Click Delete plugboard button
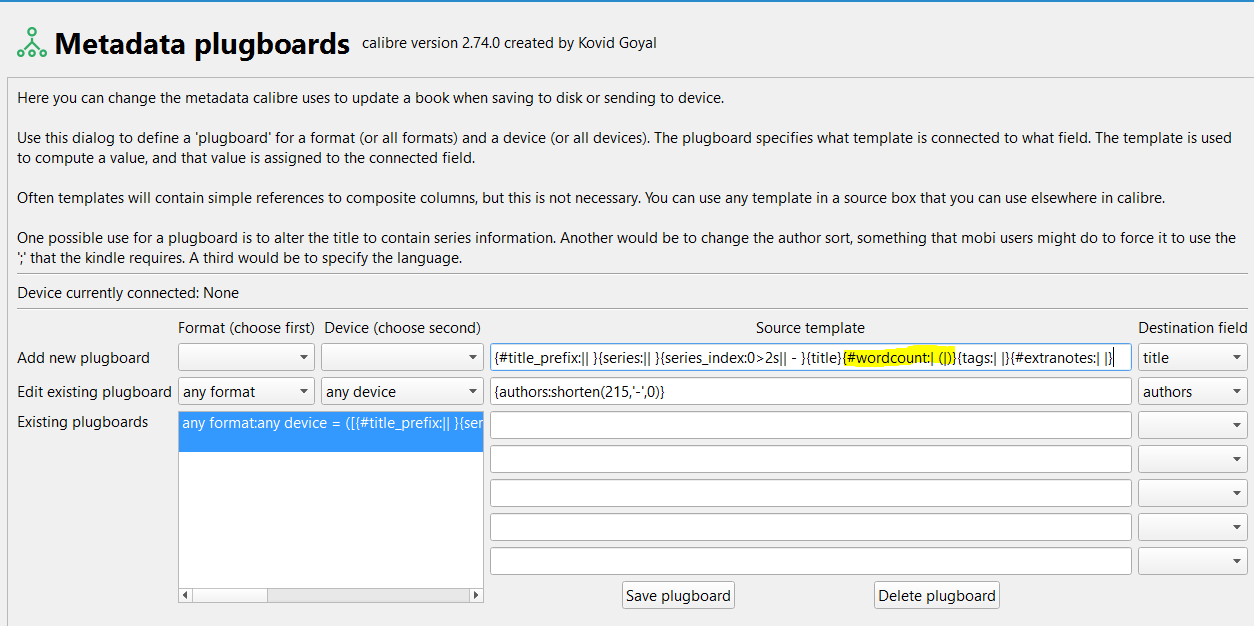 pyautogui.click(x=937, y=595)
